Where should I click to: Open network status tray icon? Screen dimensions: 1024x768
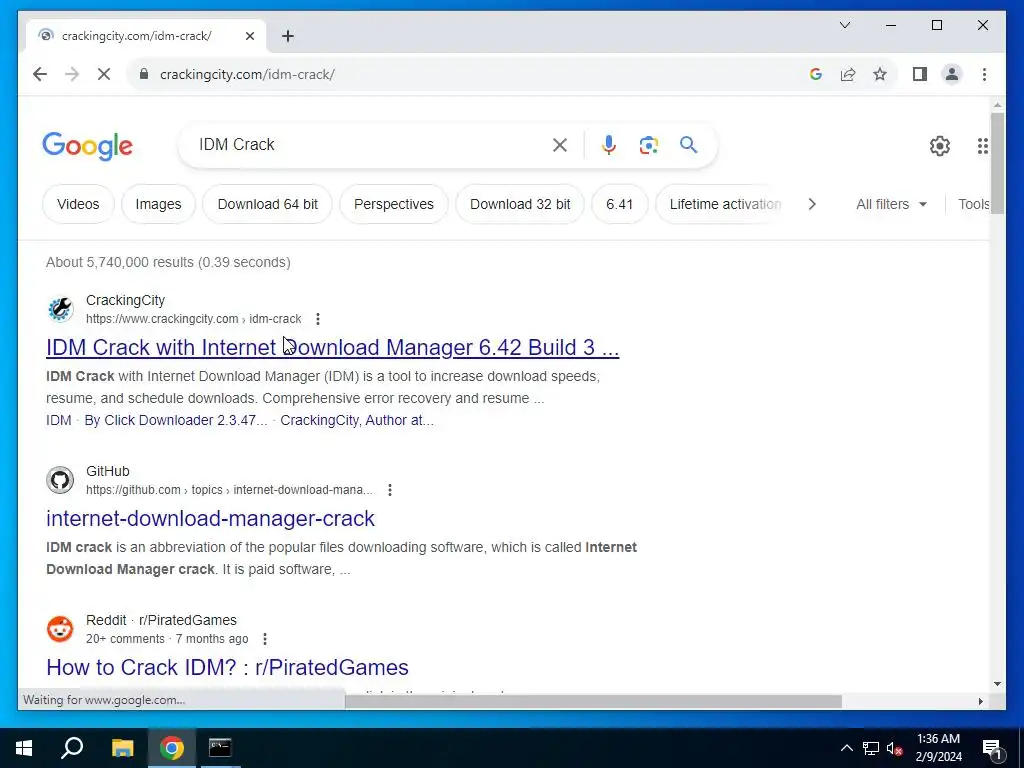(871, 748)
